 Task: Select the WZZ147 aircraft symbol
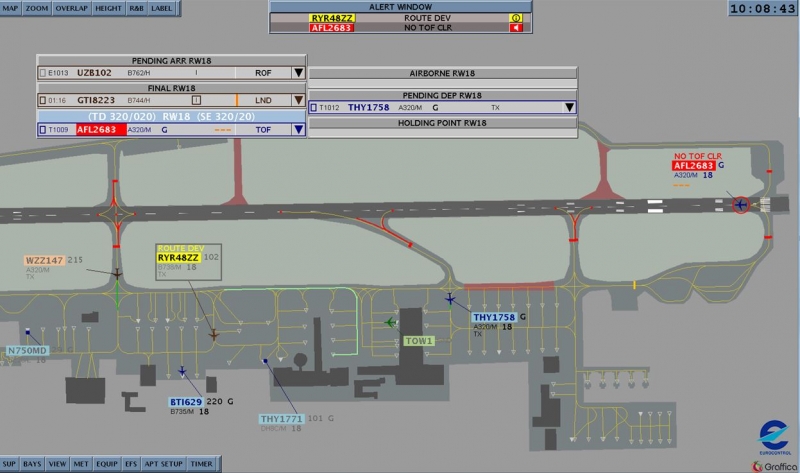click(x=117, y=272)
